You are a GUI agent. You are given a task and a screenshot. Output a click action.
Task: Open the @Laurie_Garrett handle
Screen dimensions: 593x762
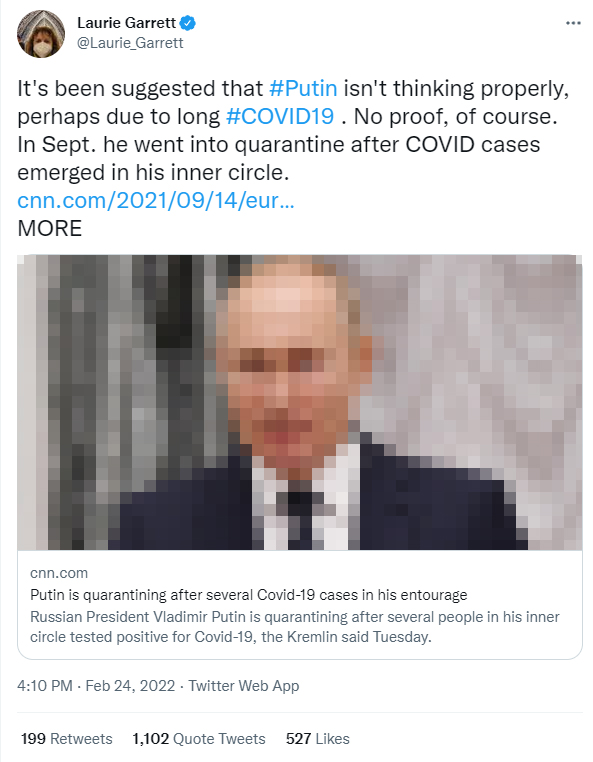click(x=130, y=43)
